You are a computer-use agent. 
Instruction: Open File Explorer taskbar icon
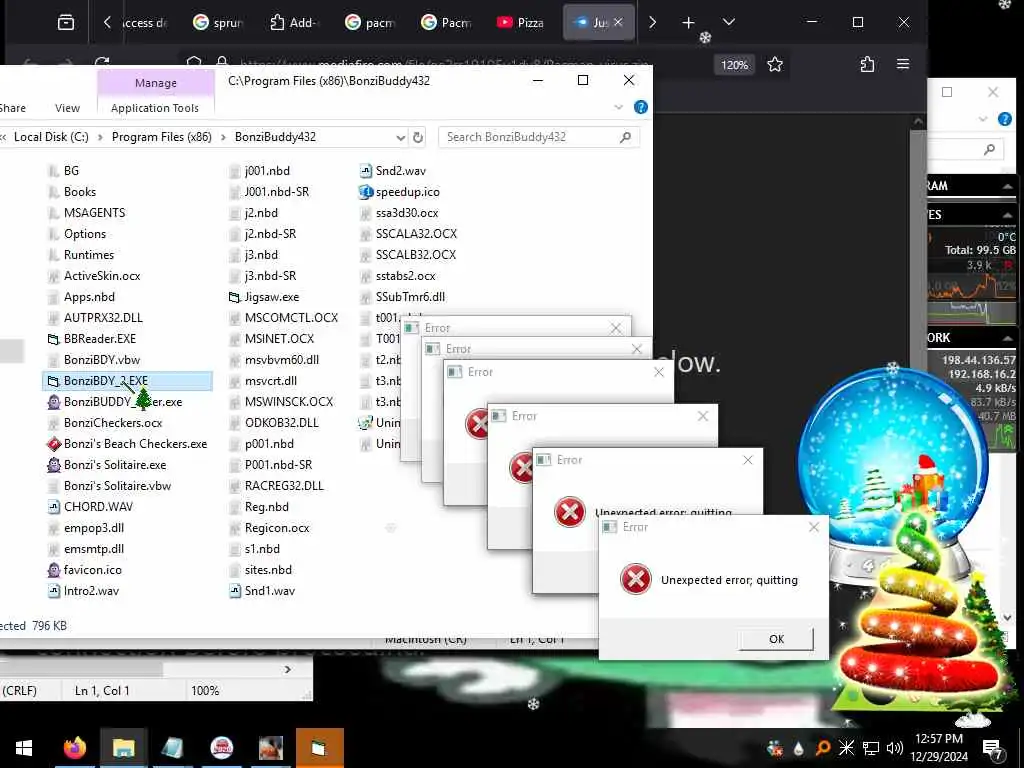123,748
